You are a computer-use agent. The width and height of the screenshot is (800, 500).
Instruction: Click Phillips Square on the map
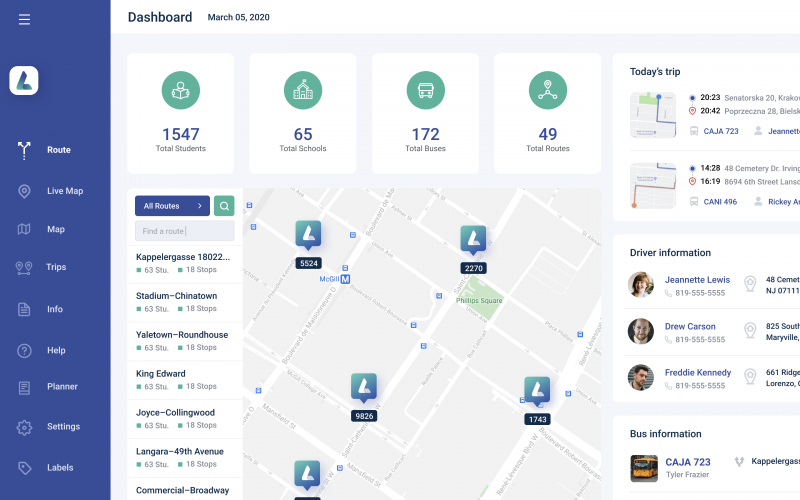(479, 301)
